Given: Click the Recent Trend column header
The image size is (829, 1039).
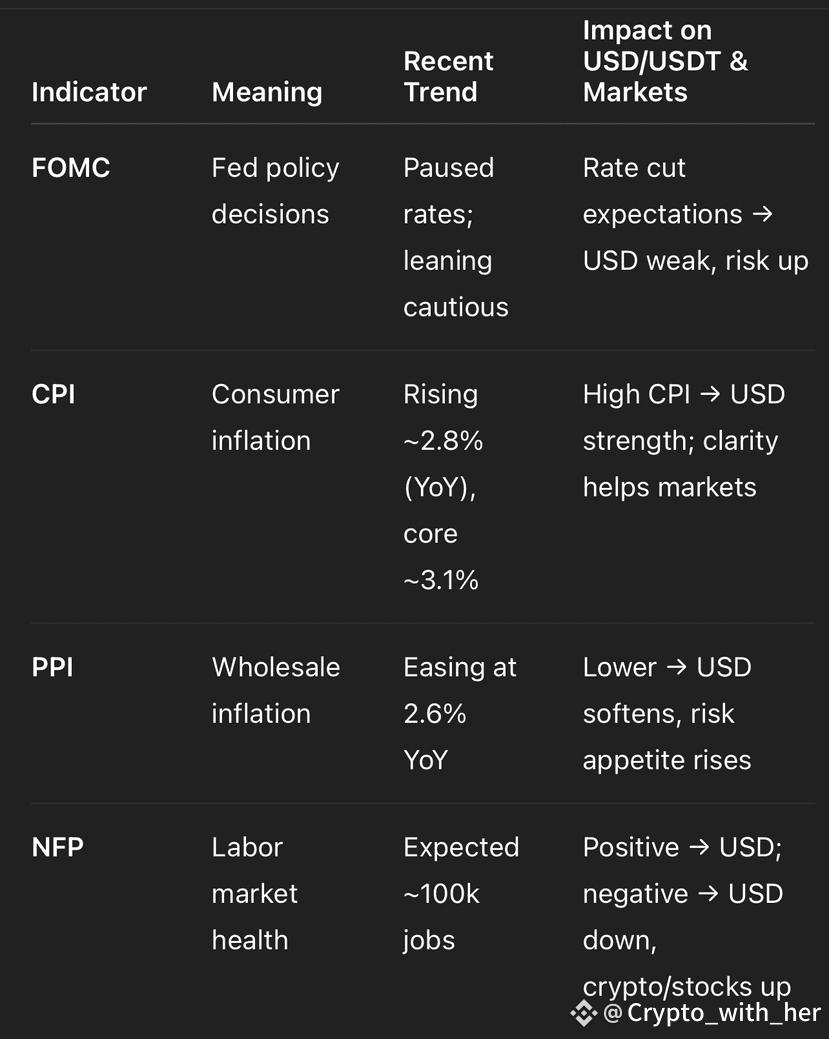Looking at the screenshot, I should pyautogui.click(x=449, y=76).
